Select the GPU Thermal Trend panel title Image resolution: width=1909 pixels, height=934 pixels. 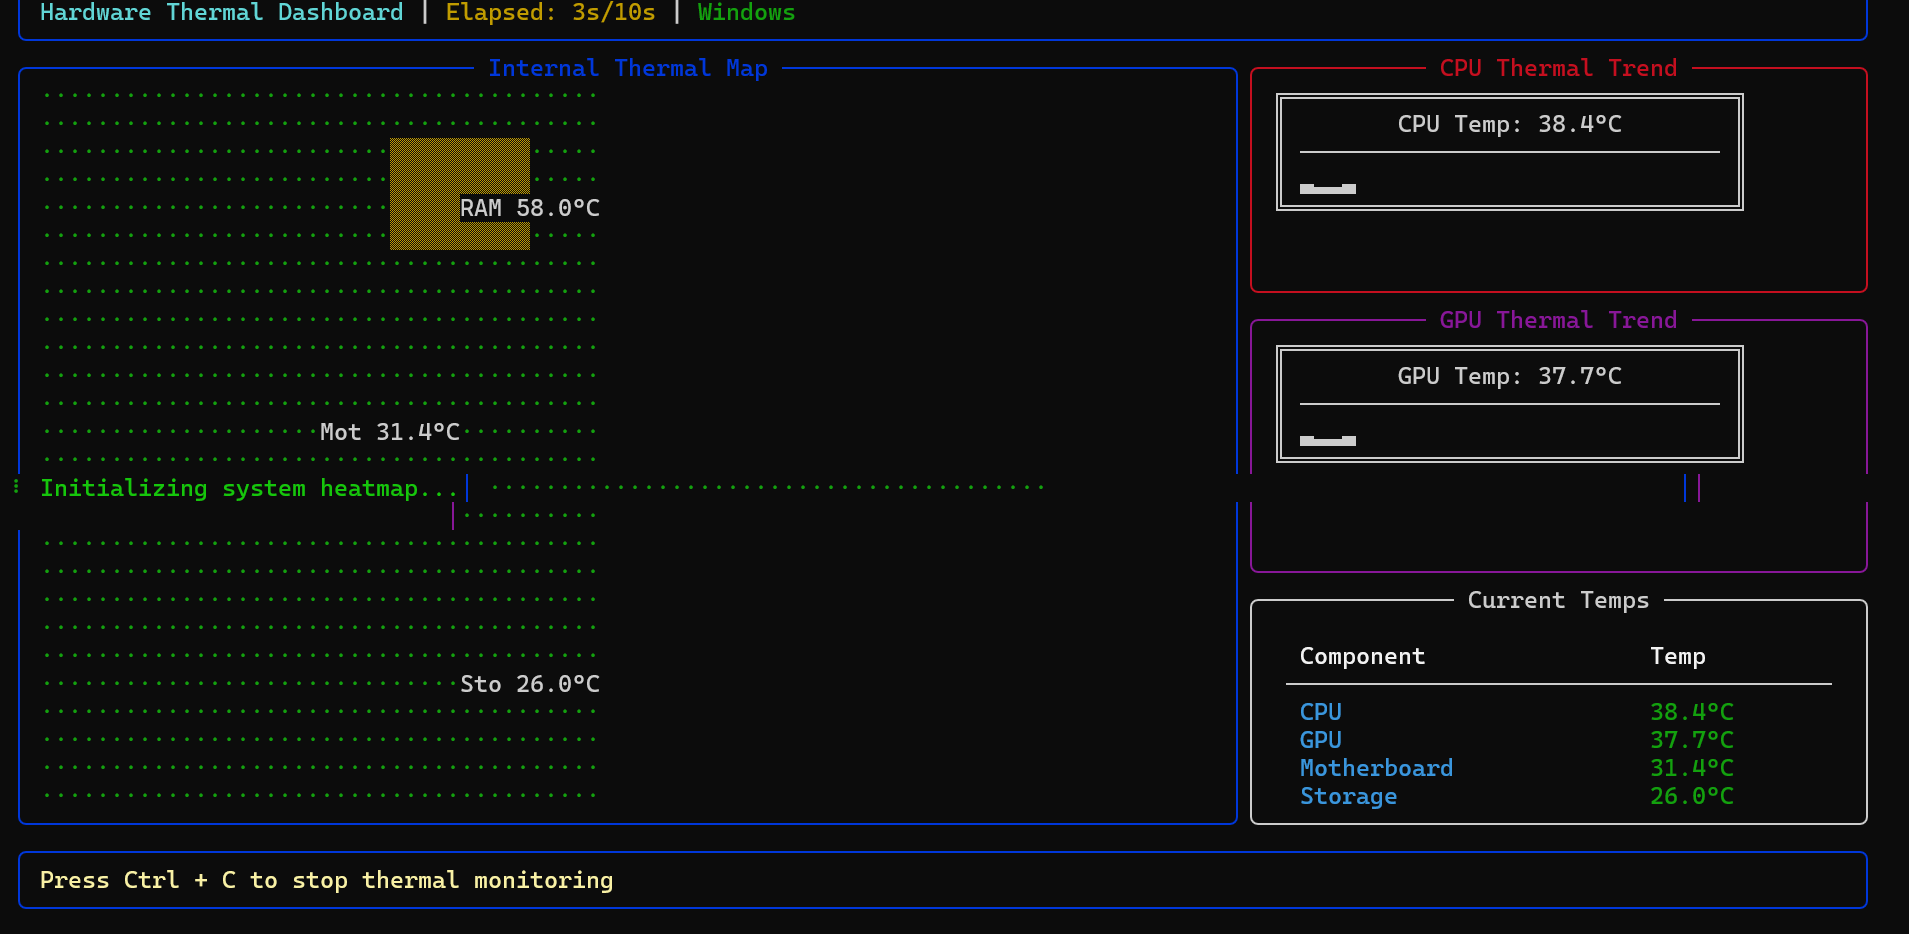coord(1557,320)
